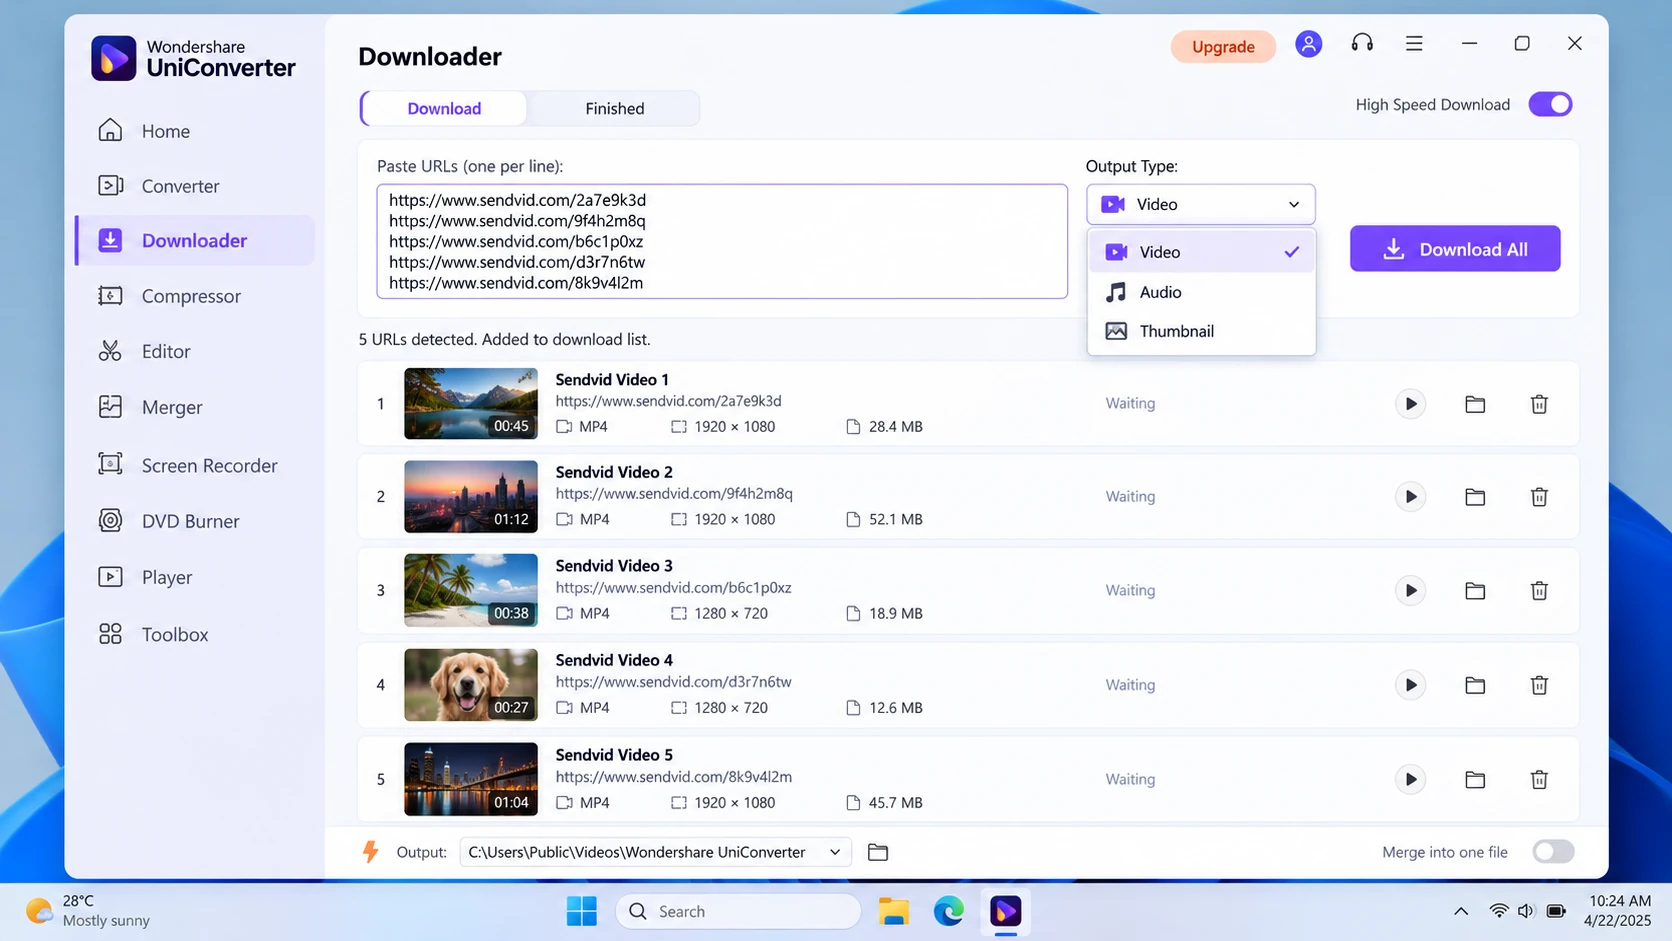
Task: Click the taskbar Search box
Action: (738, 911)
